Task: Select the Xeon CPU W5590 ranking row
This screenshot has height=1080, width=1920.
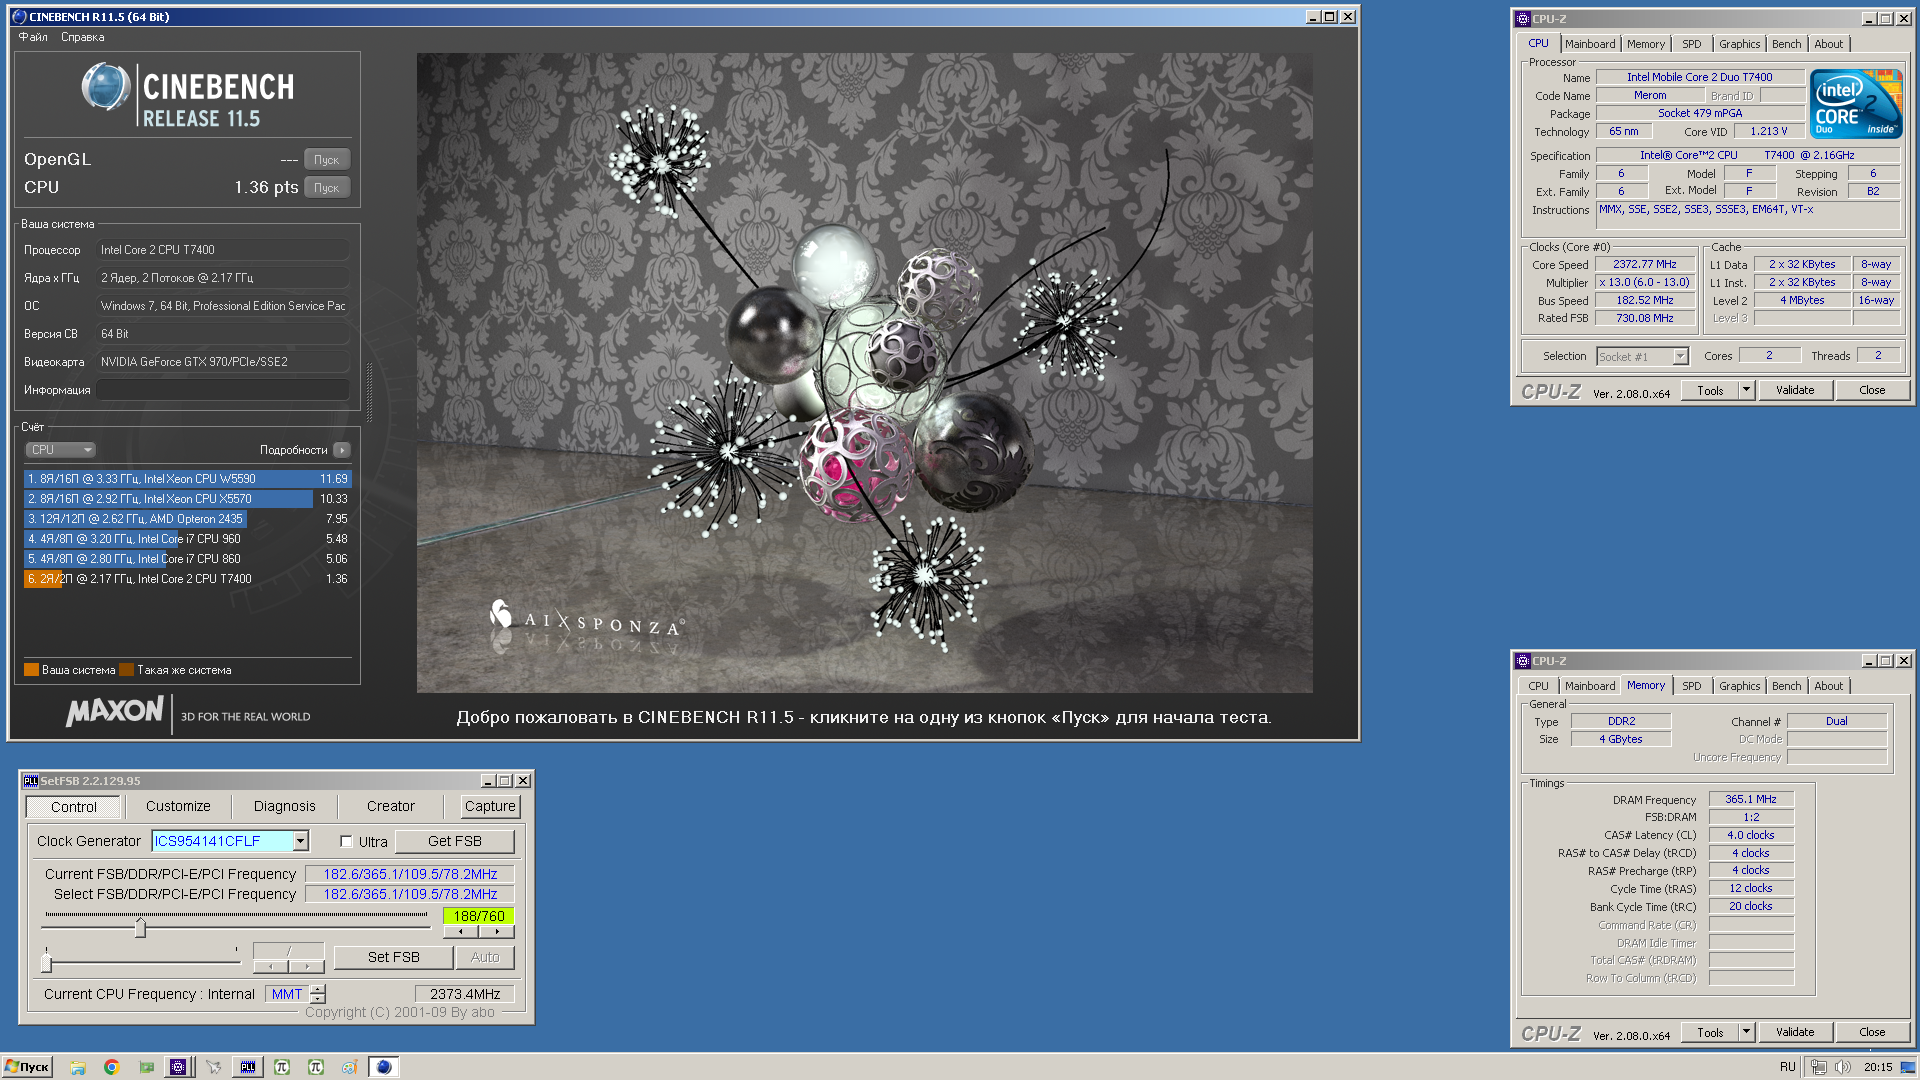Action: 187,479
